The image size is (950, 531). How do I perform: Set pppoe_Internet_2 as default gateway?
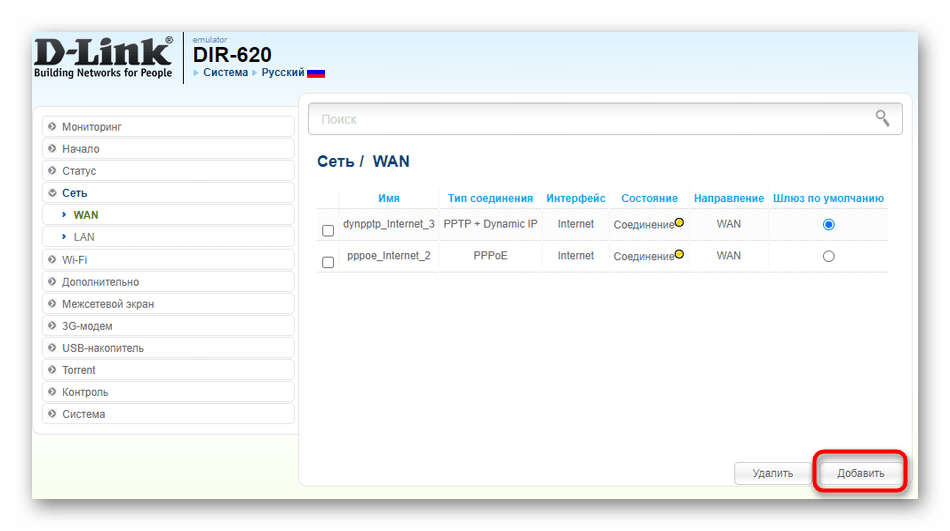point(828,256)
